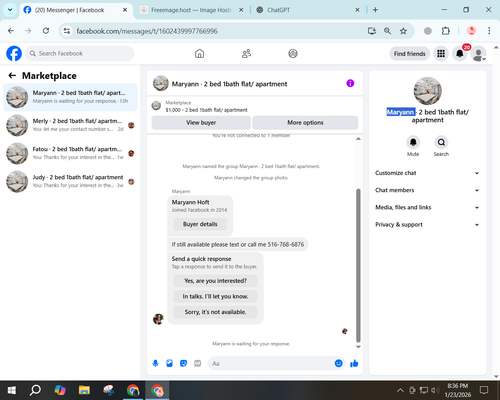
Task: Open the Friends icon in top navigation
Action: 246,53
